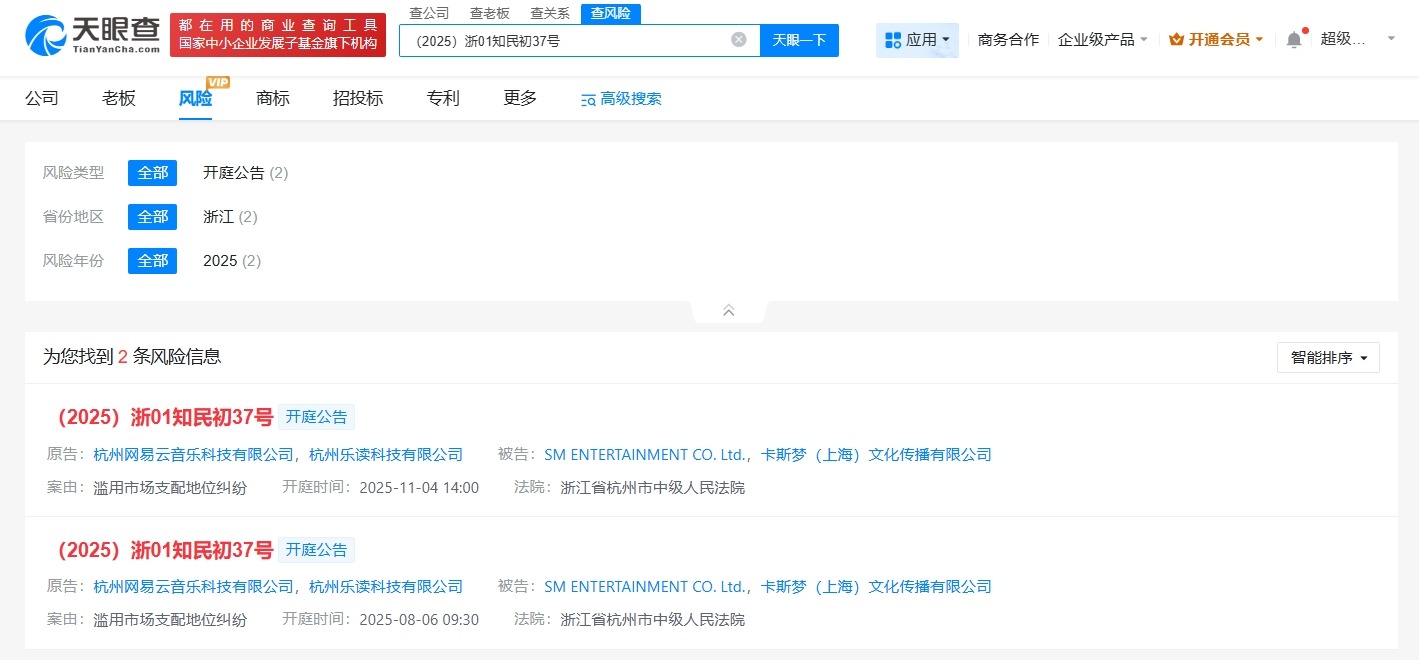Open 高级搜索 advanced search

[x=620, y=98]
